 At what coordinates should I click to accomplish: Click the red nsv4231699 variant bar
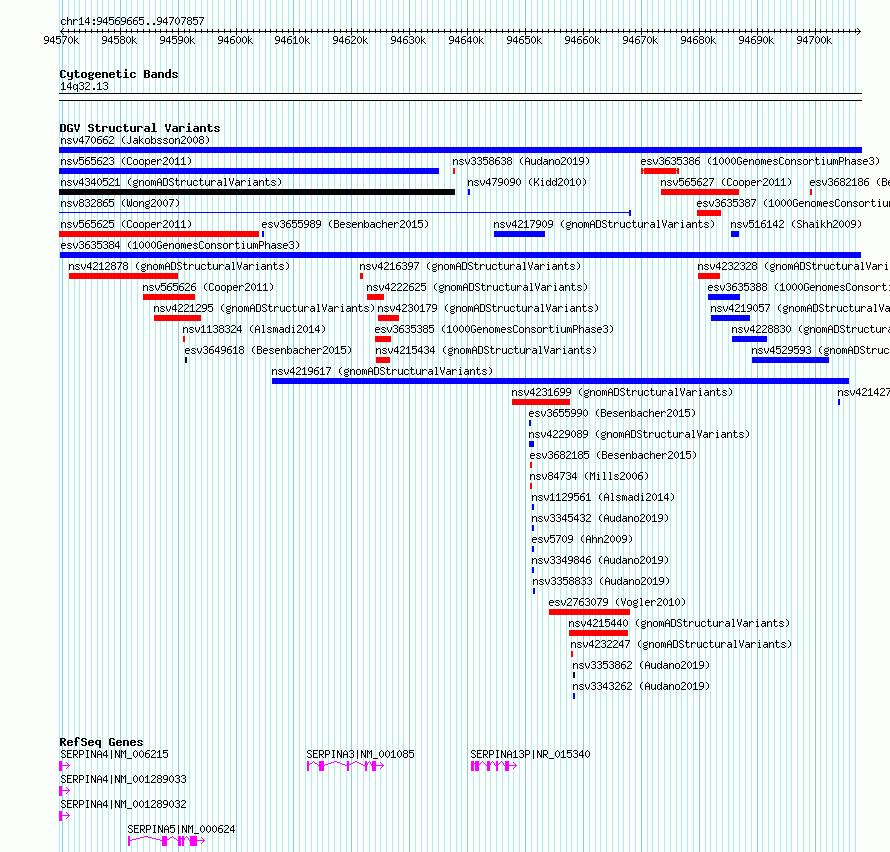541,402
